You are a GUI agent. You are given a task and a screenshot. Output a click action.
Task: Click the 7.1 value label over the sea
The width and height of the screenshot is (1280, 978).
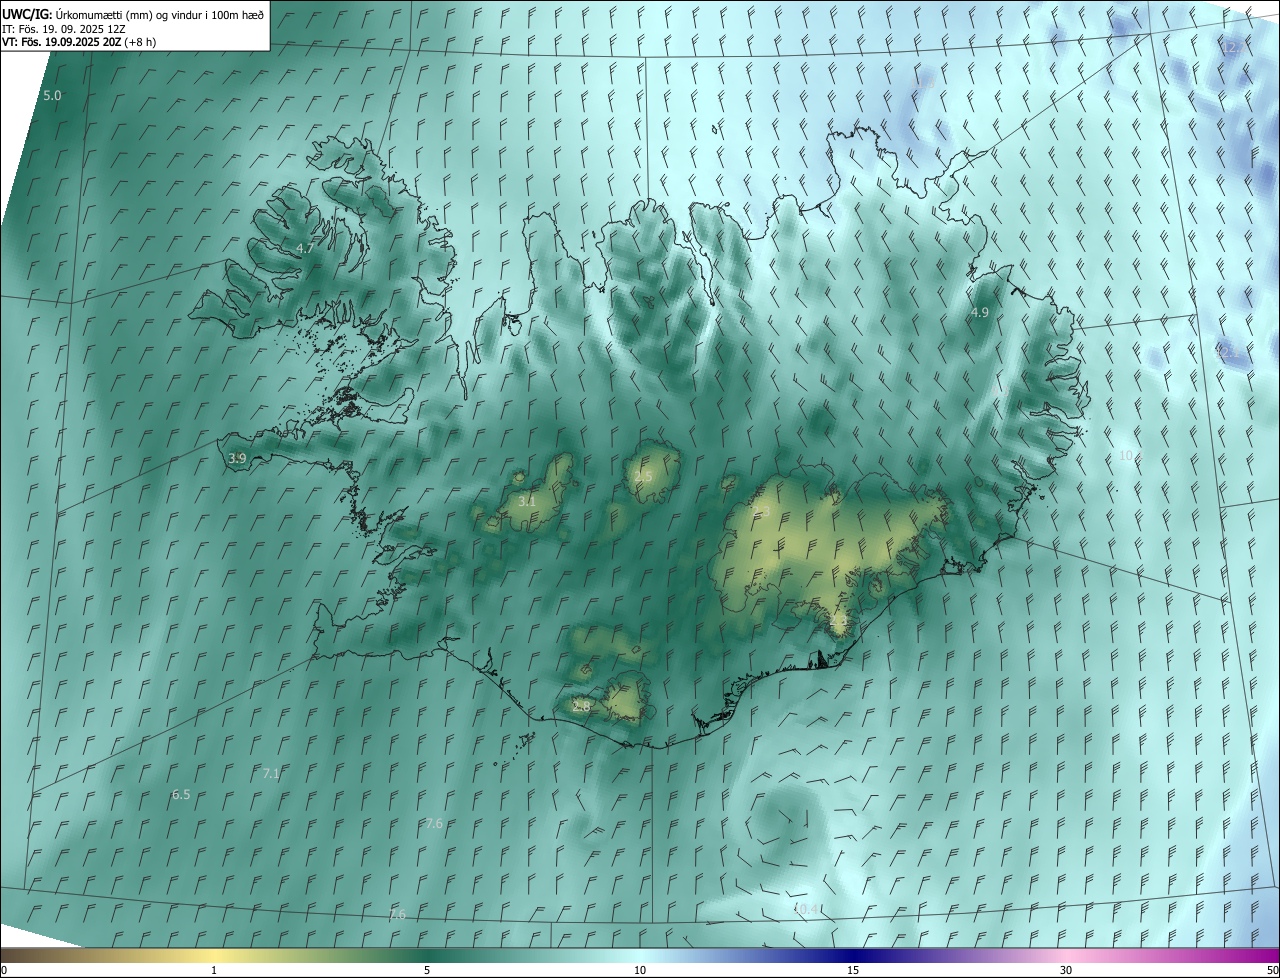pos(271,774)
